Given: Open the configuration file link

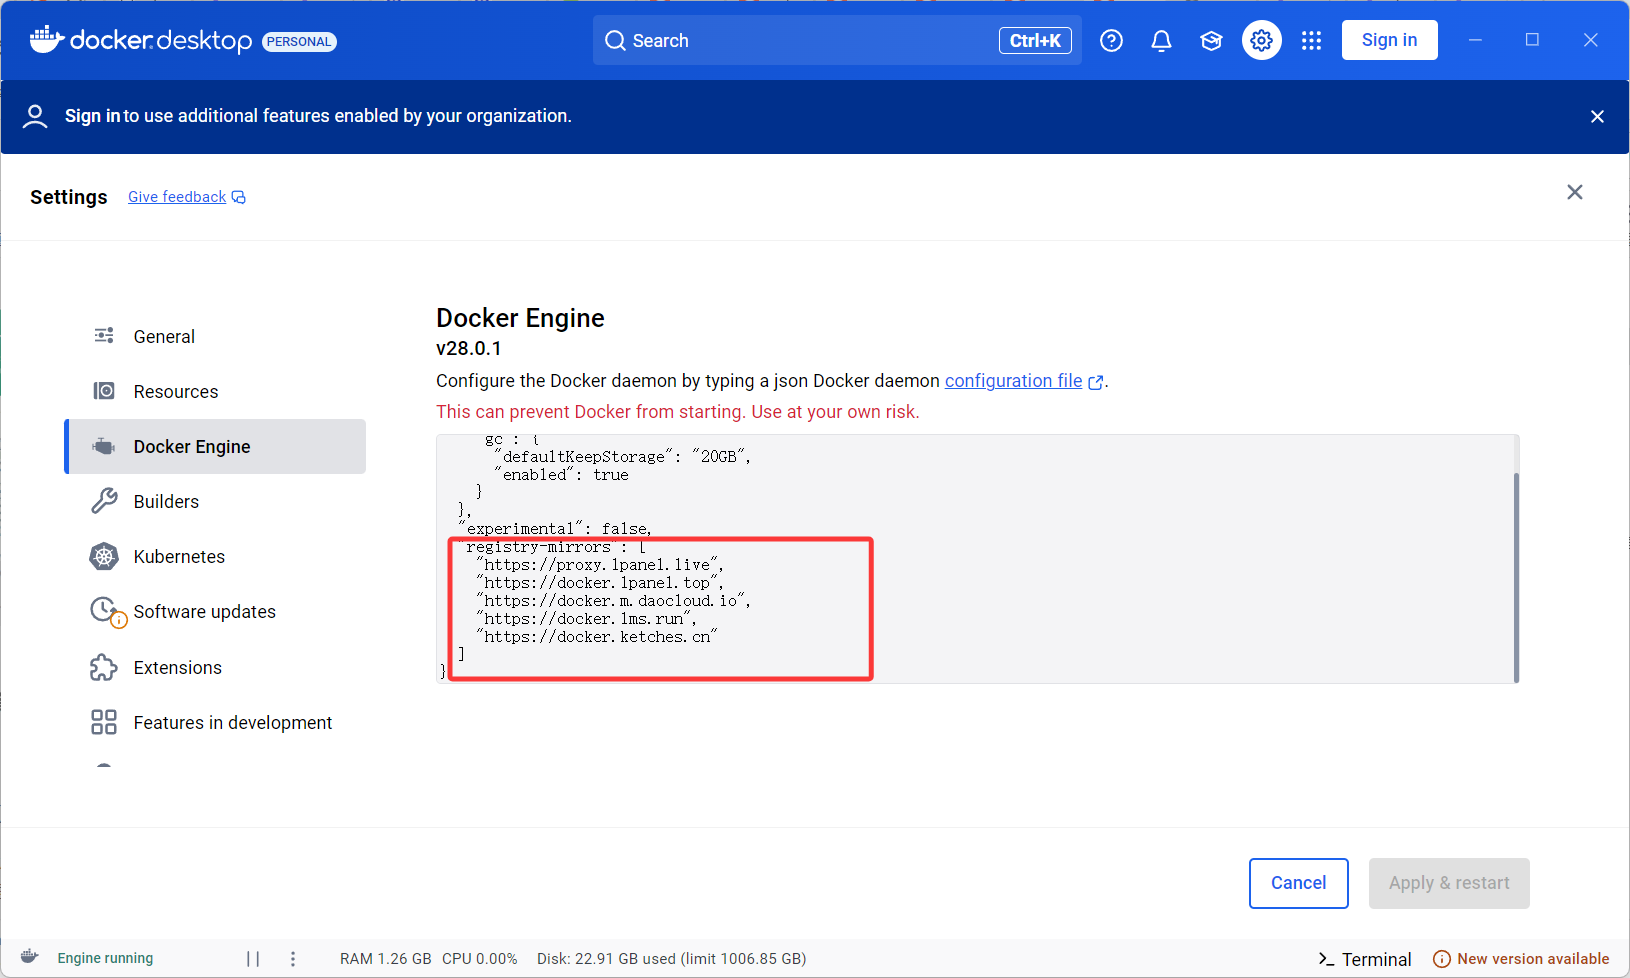Looking at the screenshot, I should coord(1013,381).
